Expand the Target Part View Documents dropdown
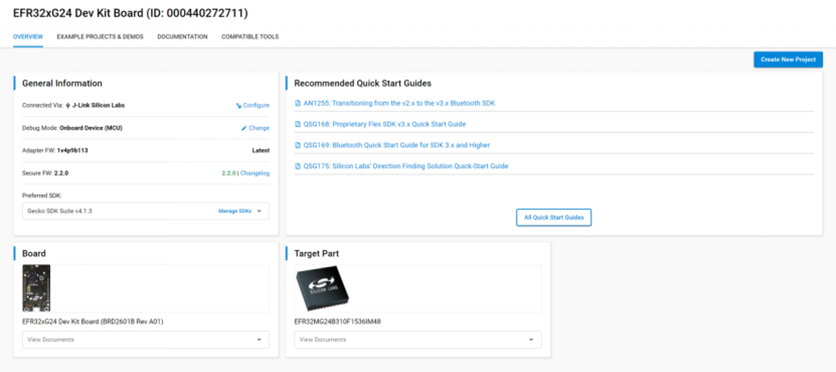836x372 pixels. [418, 339]
